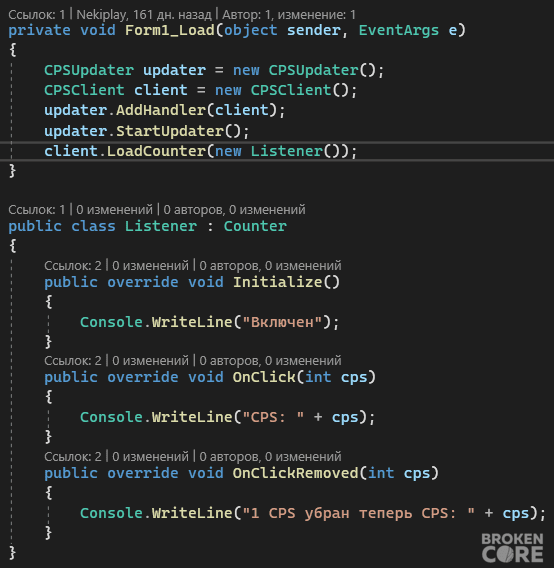Open the 'Ссылок: 2' CodeLens above OnClick(int cps)
Image resolution: width=554 pixels, height=568 pixels.
click(x=73, y=360)
